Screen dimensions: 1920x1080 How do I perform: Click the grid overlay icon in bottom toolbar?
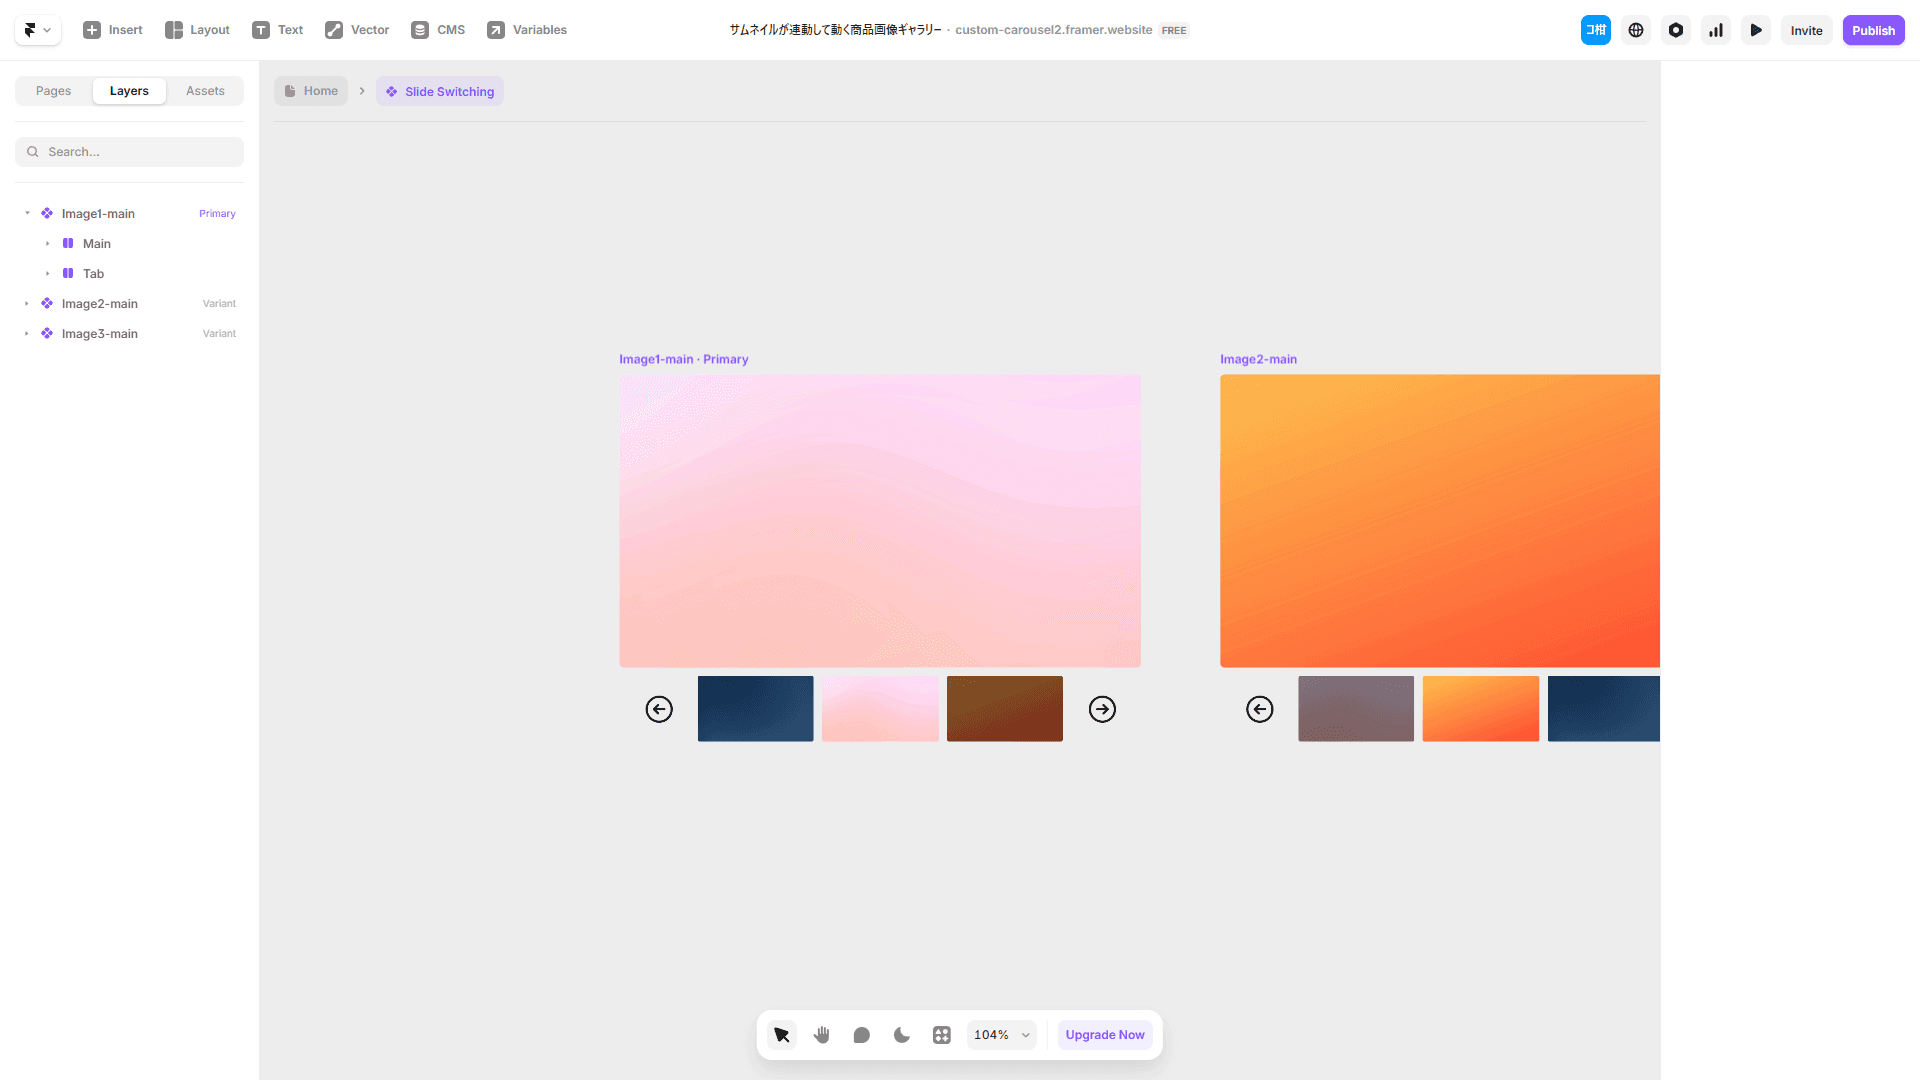(942, 1035)
